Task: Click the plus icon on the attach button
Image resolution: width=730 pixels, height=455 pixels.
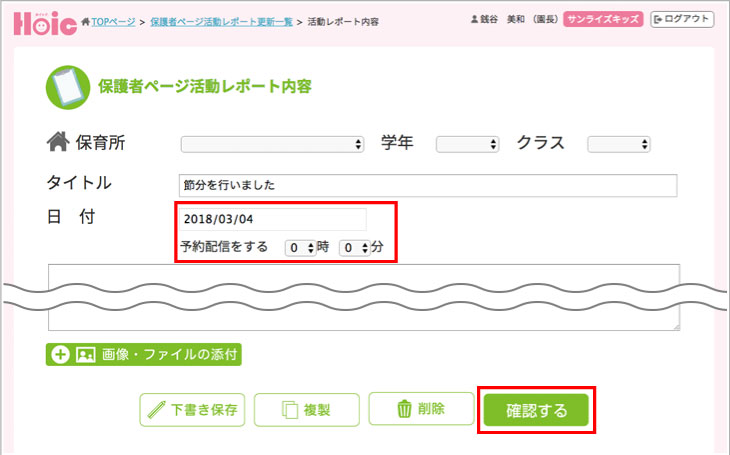Action: tap(60, 354)
